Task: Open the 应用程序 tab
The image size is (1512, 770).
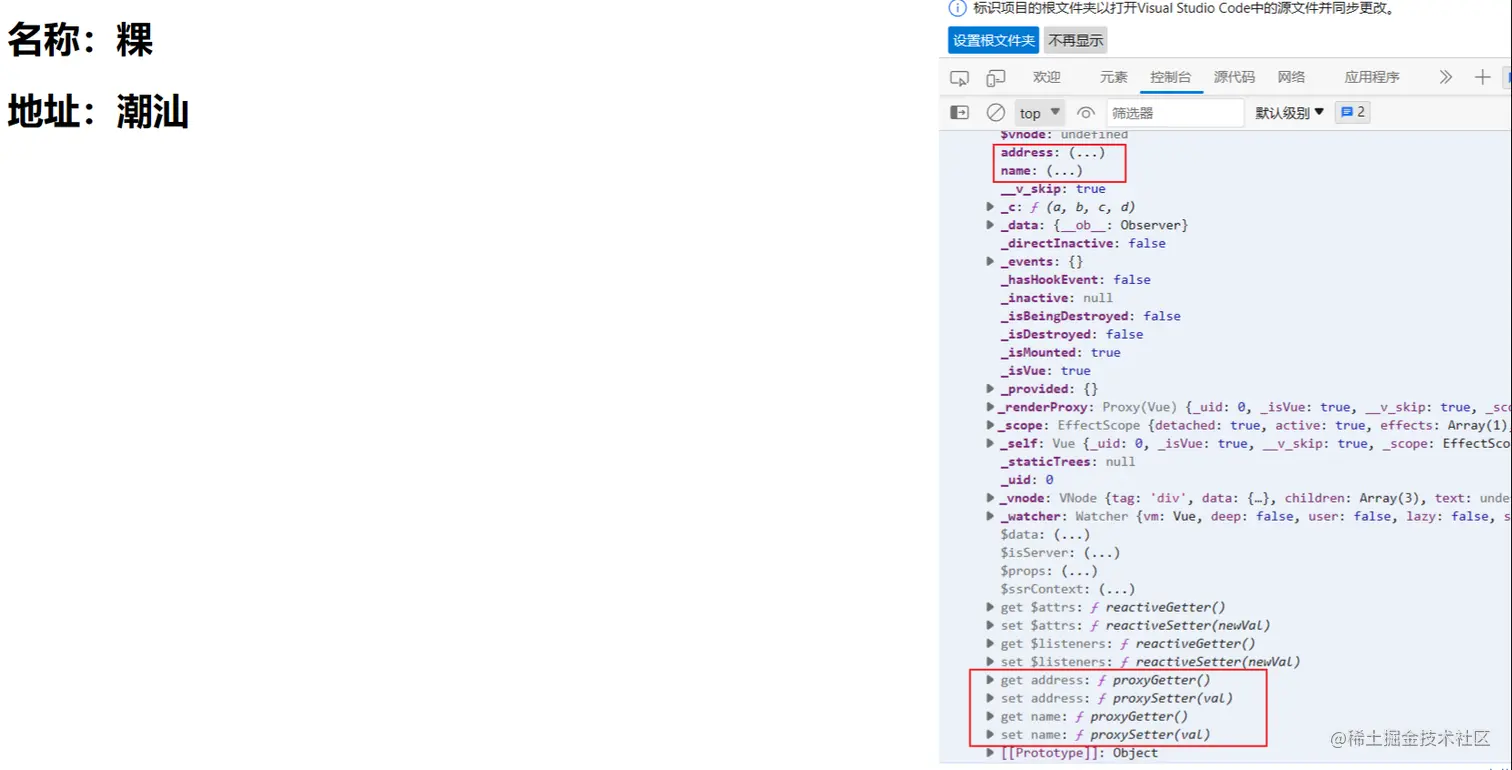Action: pos(1371,77)
